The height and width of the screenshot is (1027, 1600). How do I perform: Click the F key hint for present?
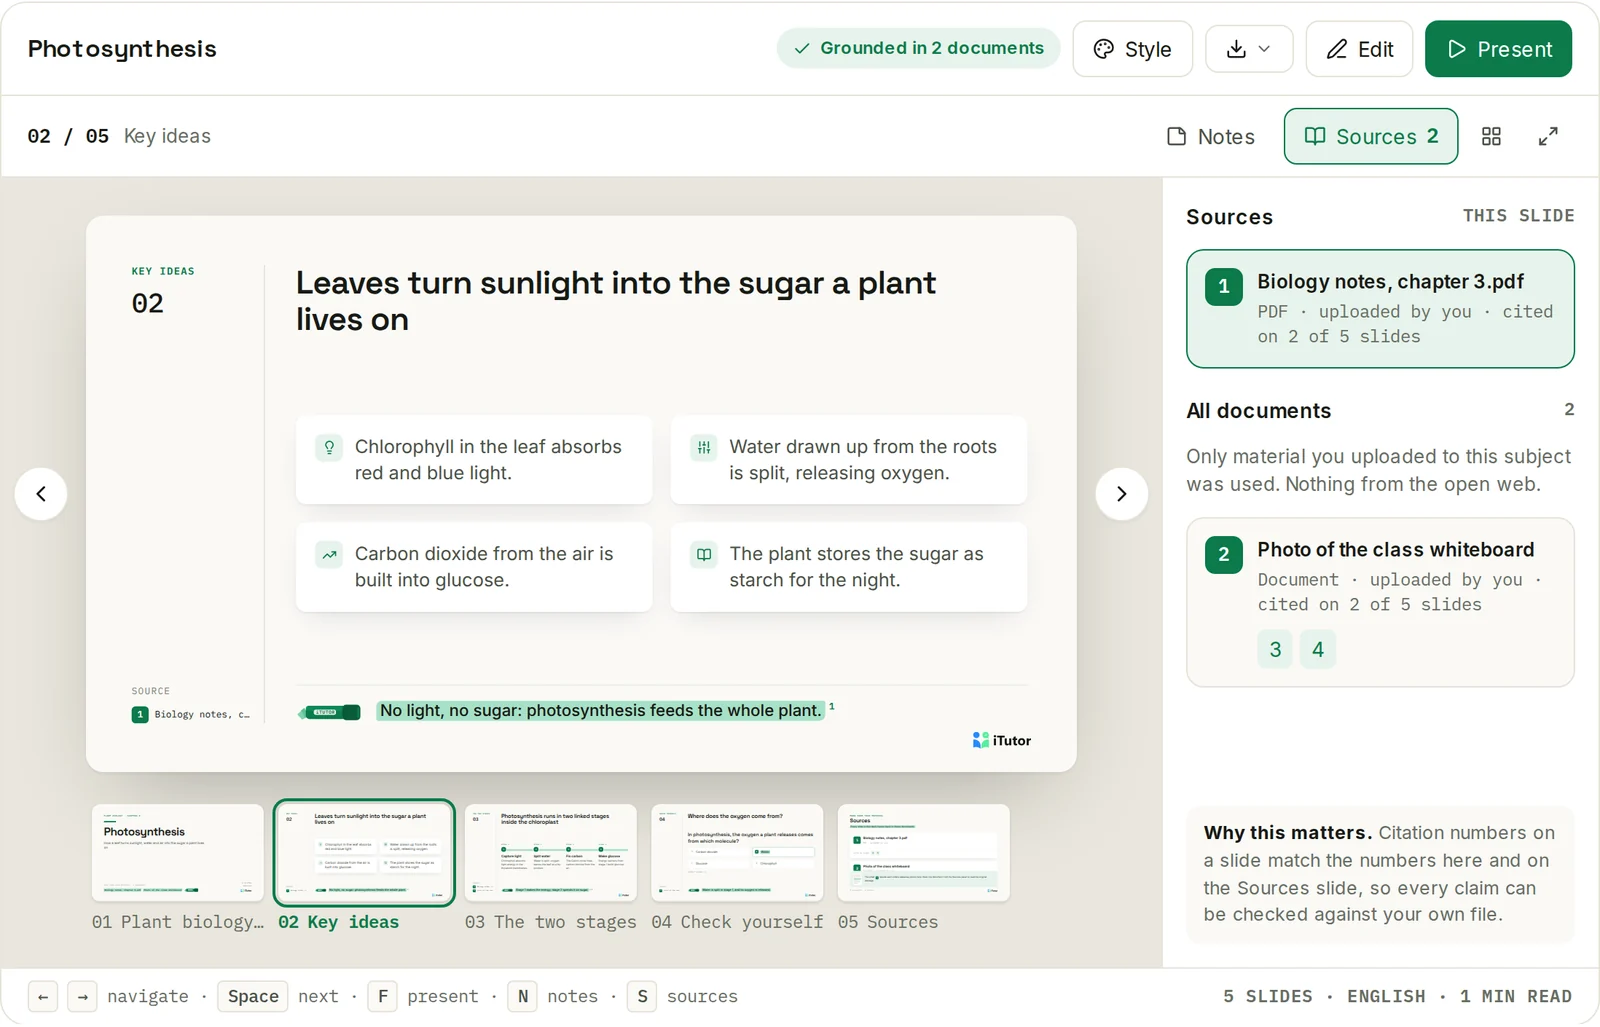coord(383,997)
